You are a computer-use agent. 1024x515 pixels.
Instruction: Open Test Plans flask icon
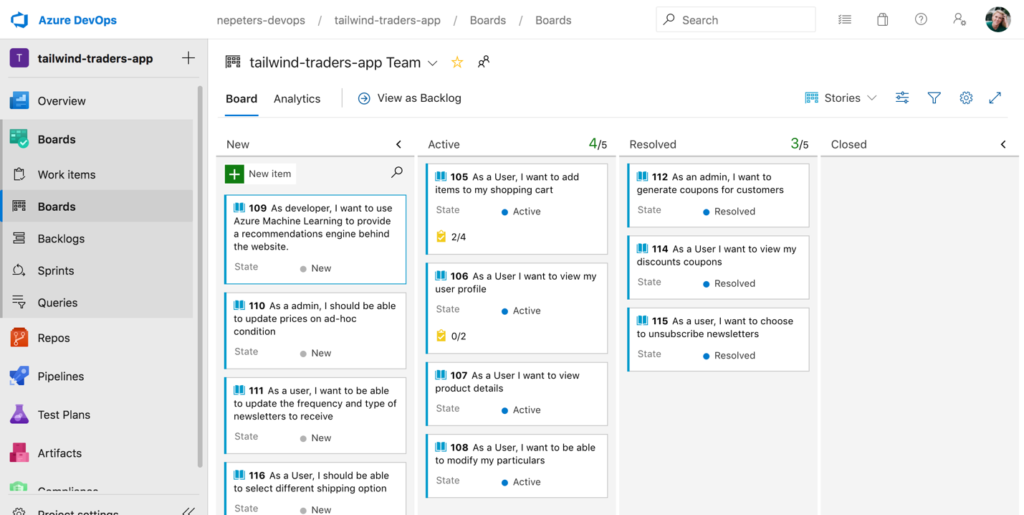click(19, 414)
